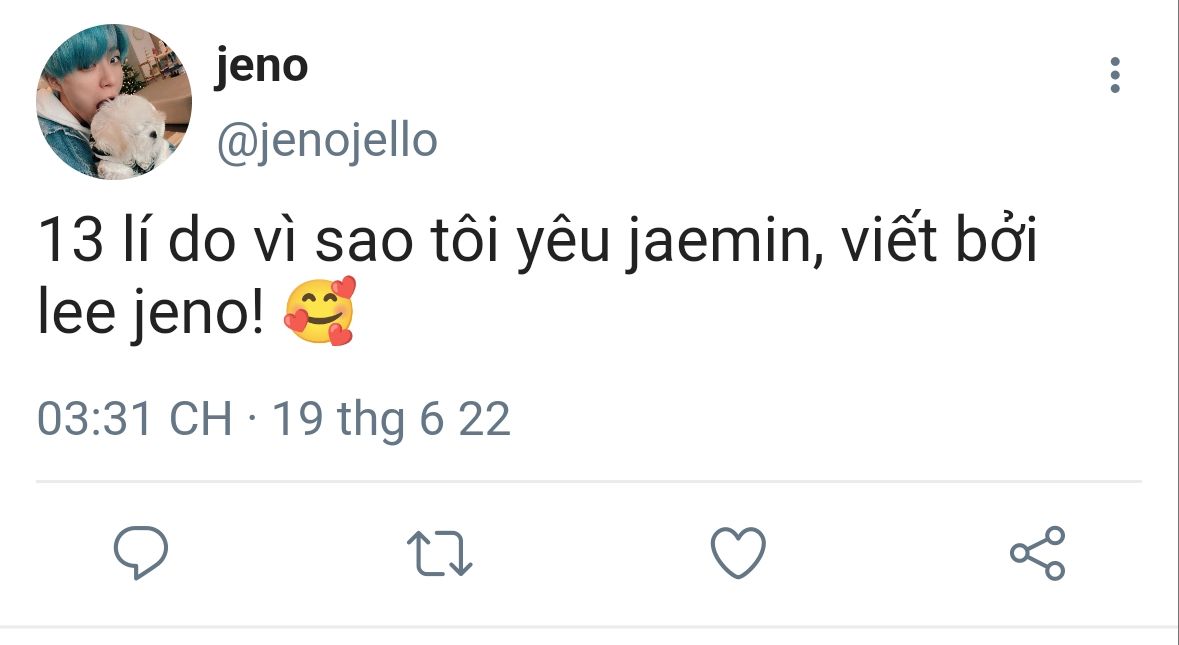Tap the smiling hearts emoji in the tweet
The image size is (1179, 645).
320,310
